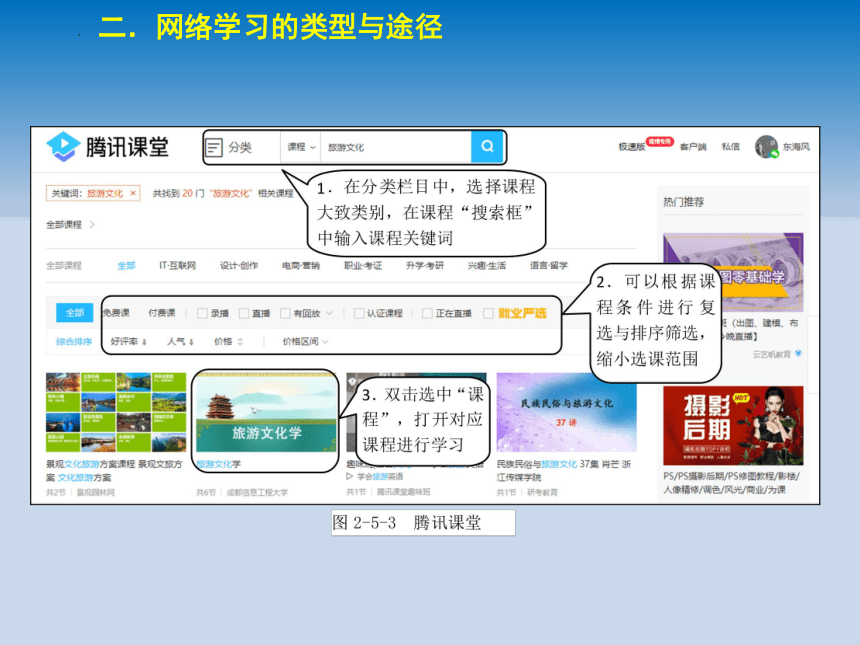Toggle the 就业严选 checkbox

coord(488,313)
